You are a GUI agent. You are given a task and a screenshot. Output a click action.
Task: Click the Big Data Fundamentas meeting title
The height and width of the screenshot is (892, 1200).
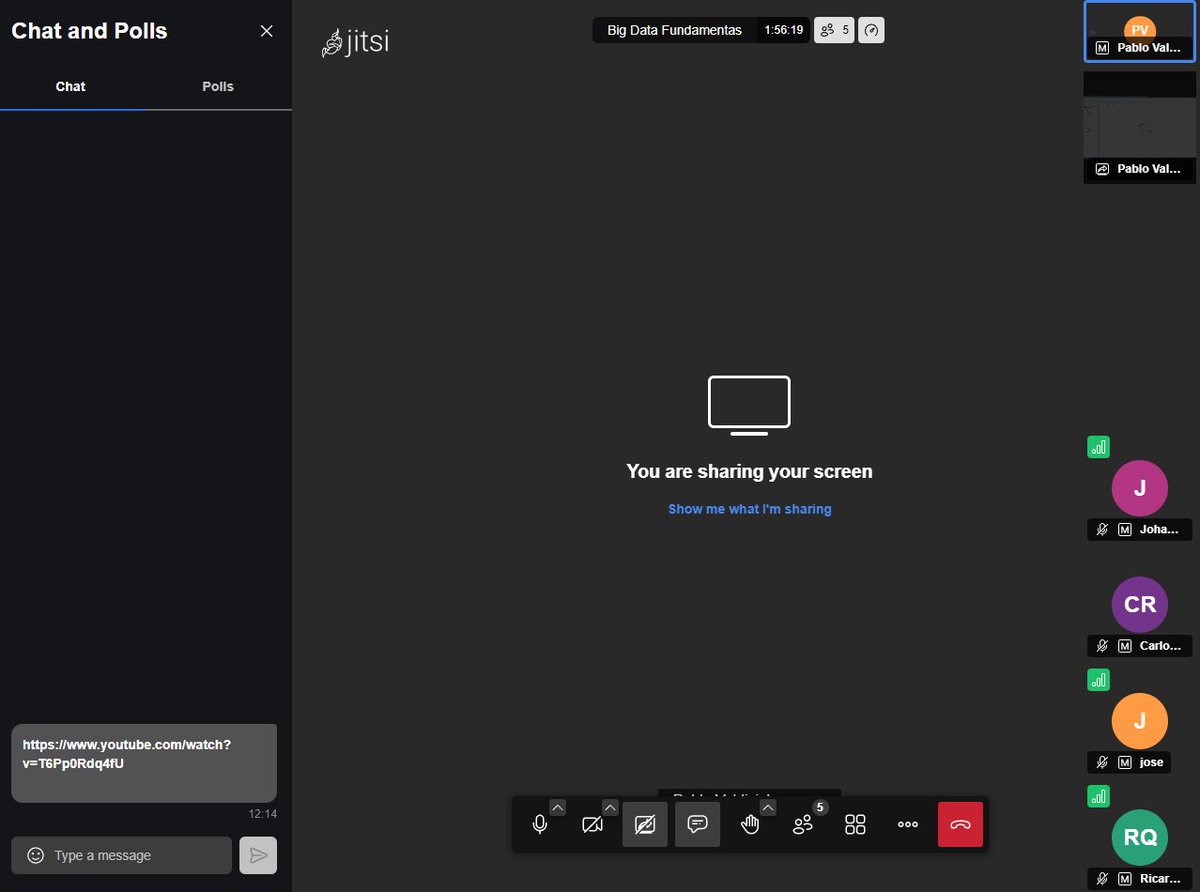point(675,30)
